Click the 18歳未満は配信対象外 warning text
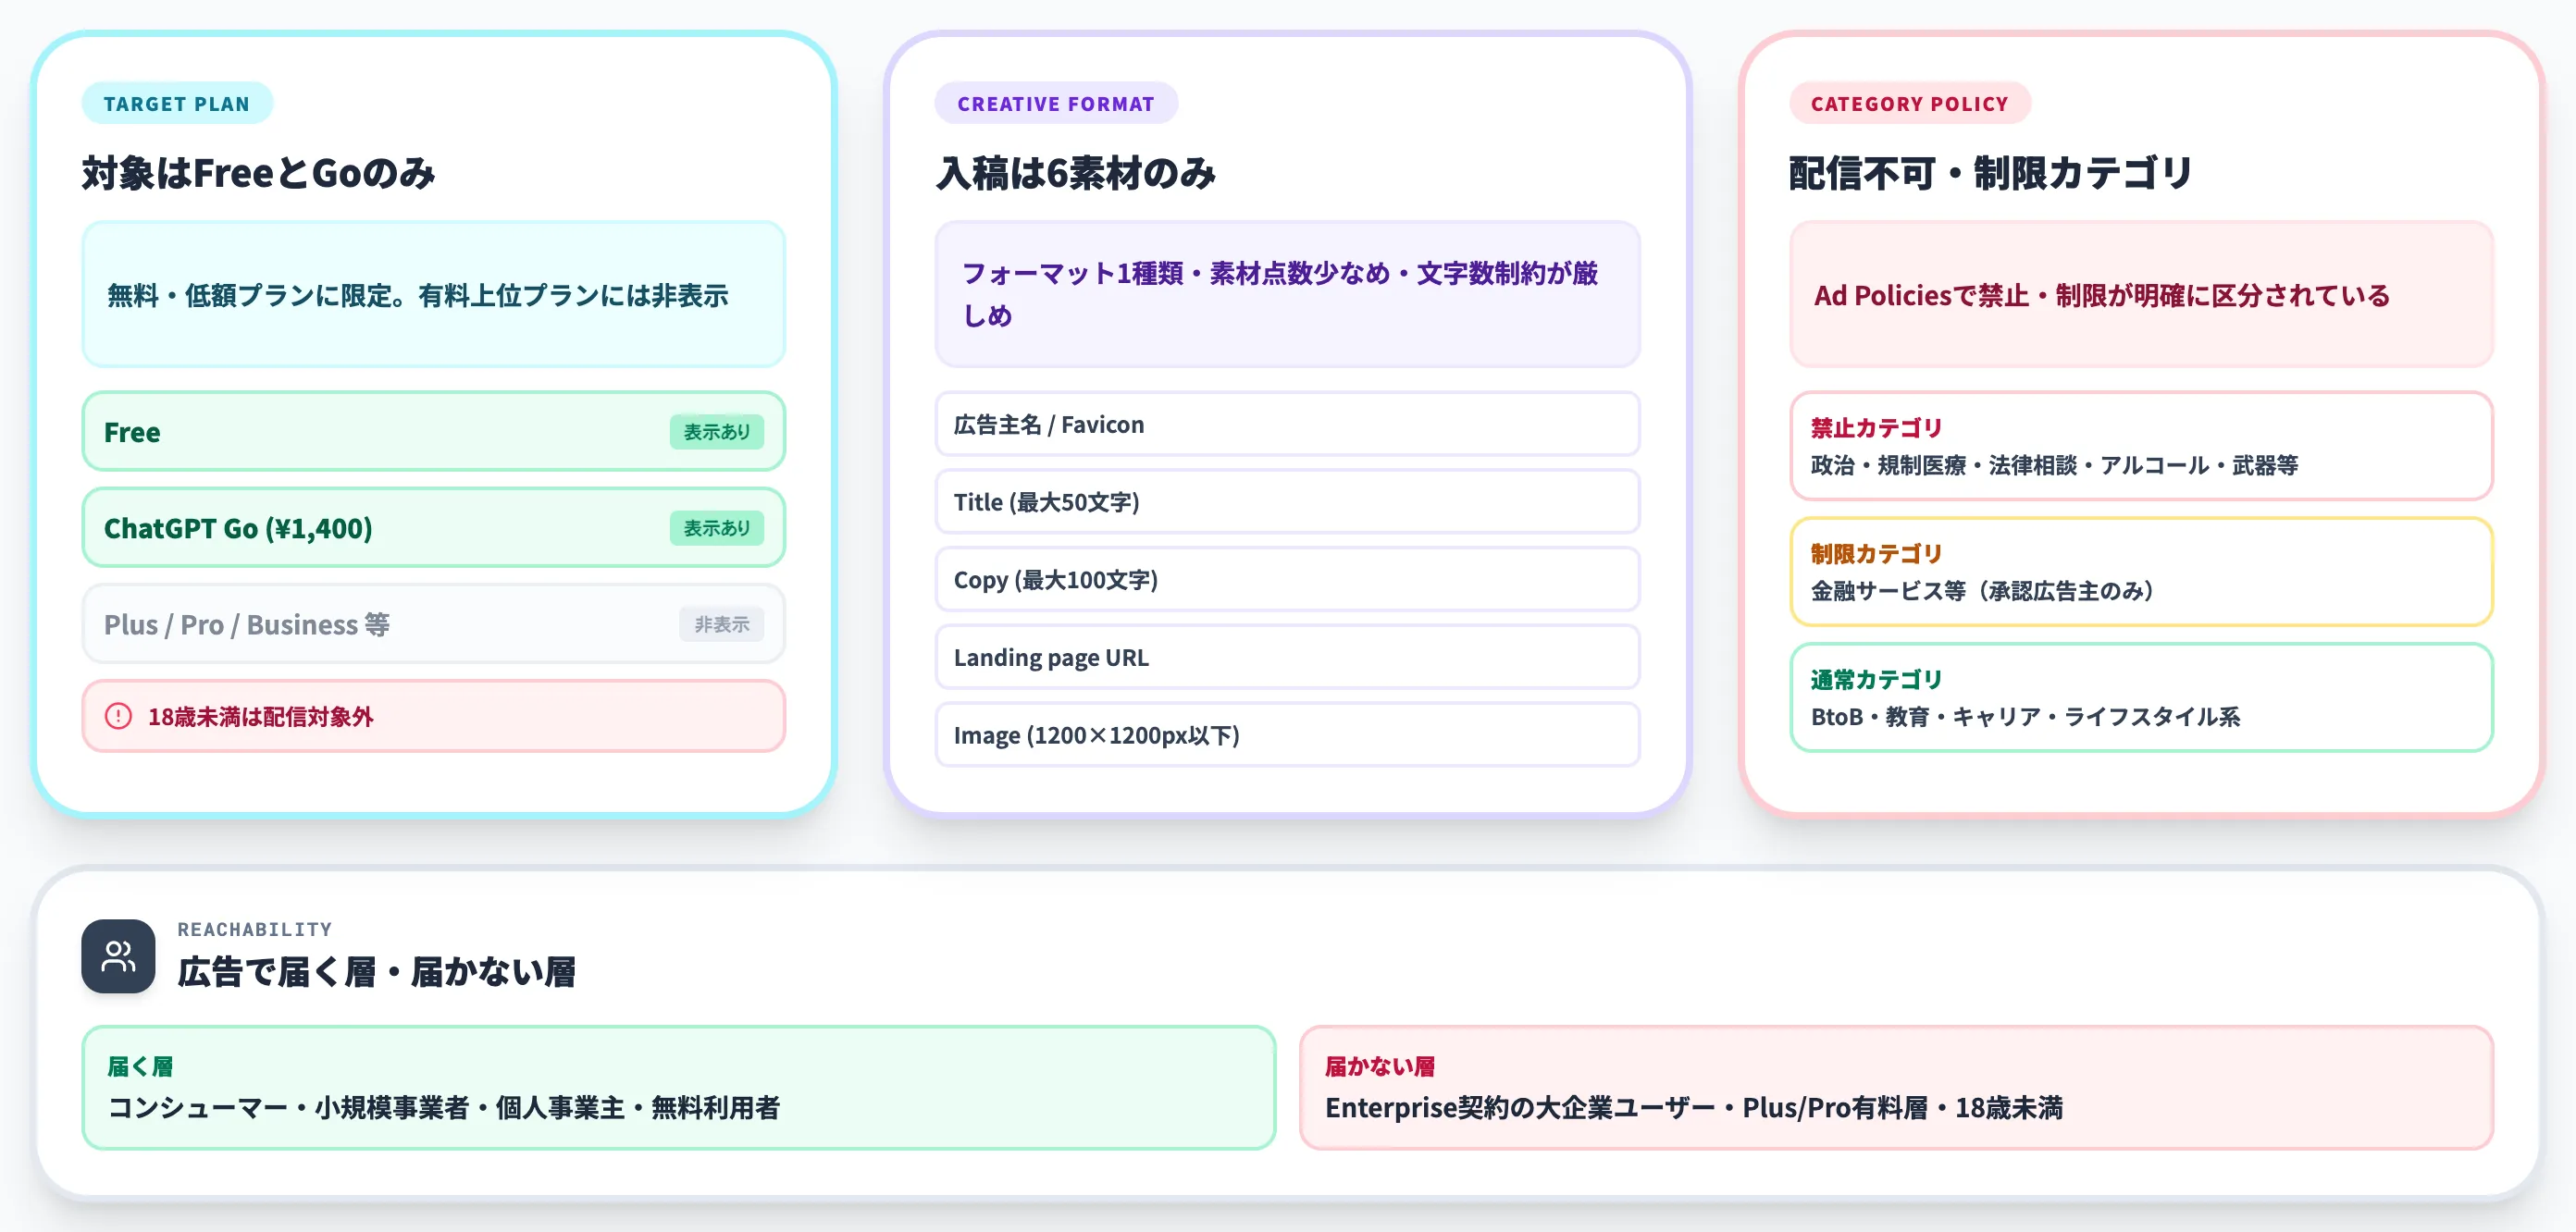The height and width of the screenshot is (1232, 2576). tap(260, 716)
